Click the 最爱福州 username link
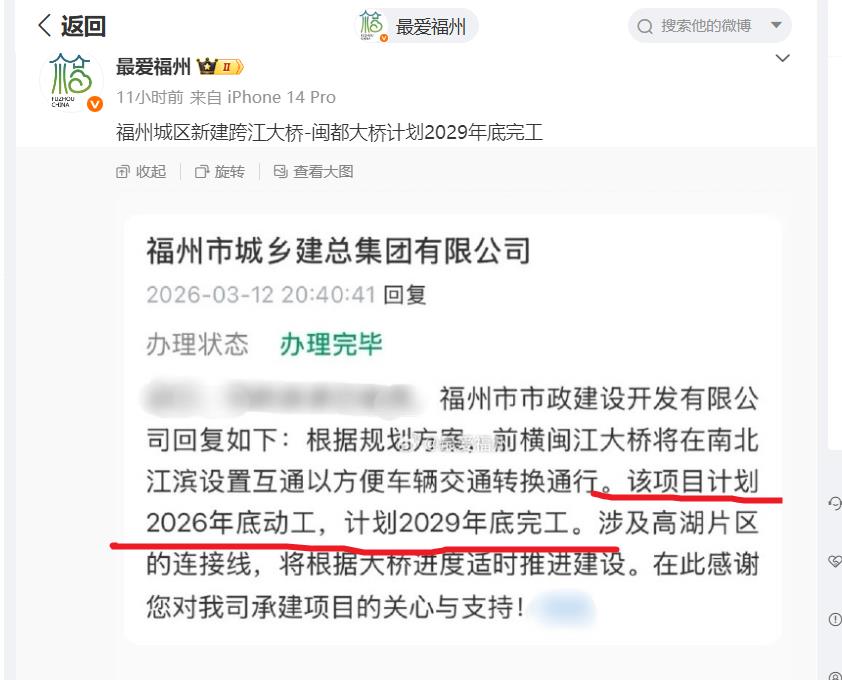The image size is (842, 680). (154, 67)
